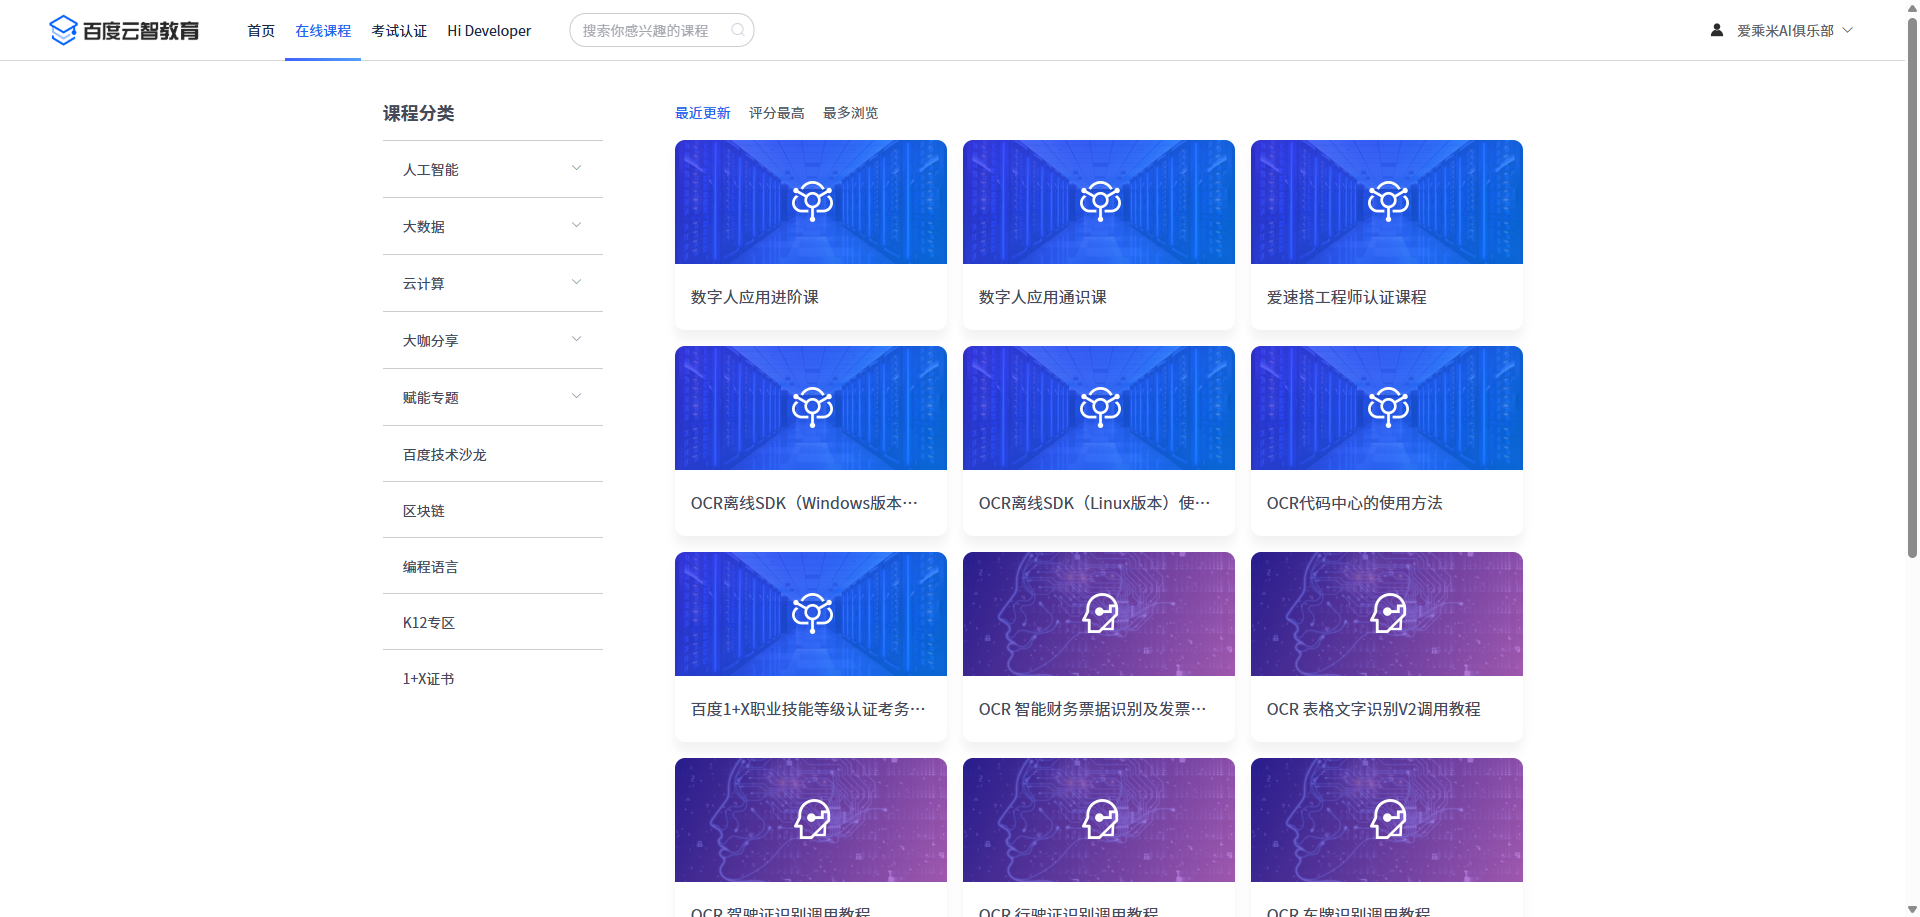Sort courses by 评分最高
Viewport: 1920px width, 917px height.
pyautogui.click(x=777, y=113)
